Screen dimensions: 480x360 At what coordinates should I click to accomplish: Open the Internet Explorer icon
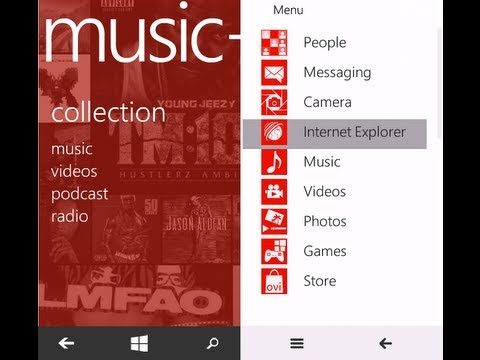[x=274, y=132]
